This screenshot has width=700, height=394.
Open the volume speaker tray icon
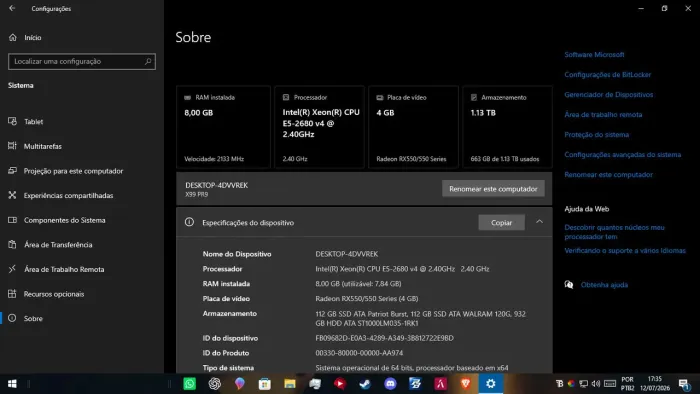point(596,384)
